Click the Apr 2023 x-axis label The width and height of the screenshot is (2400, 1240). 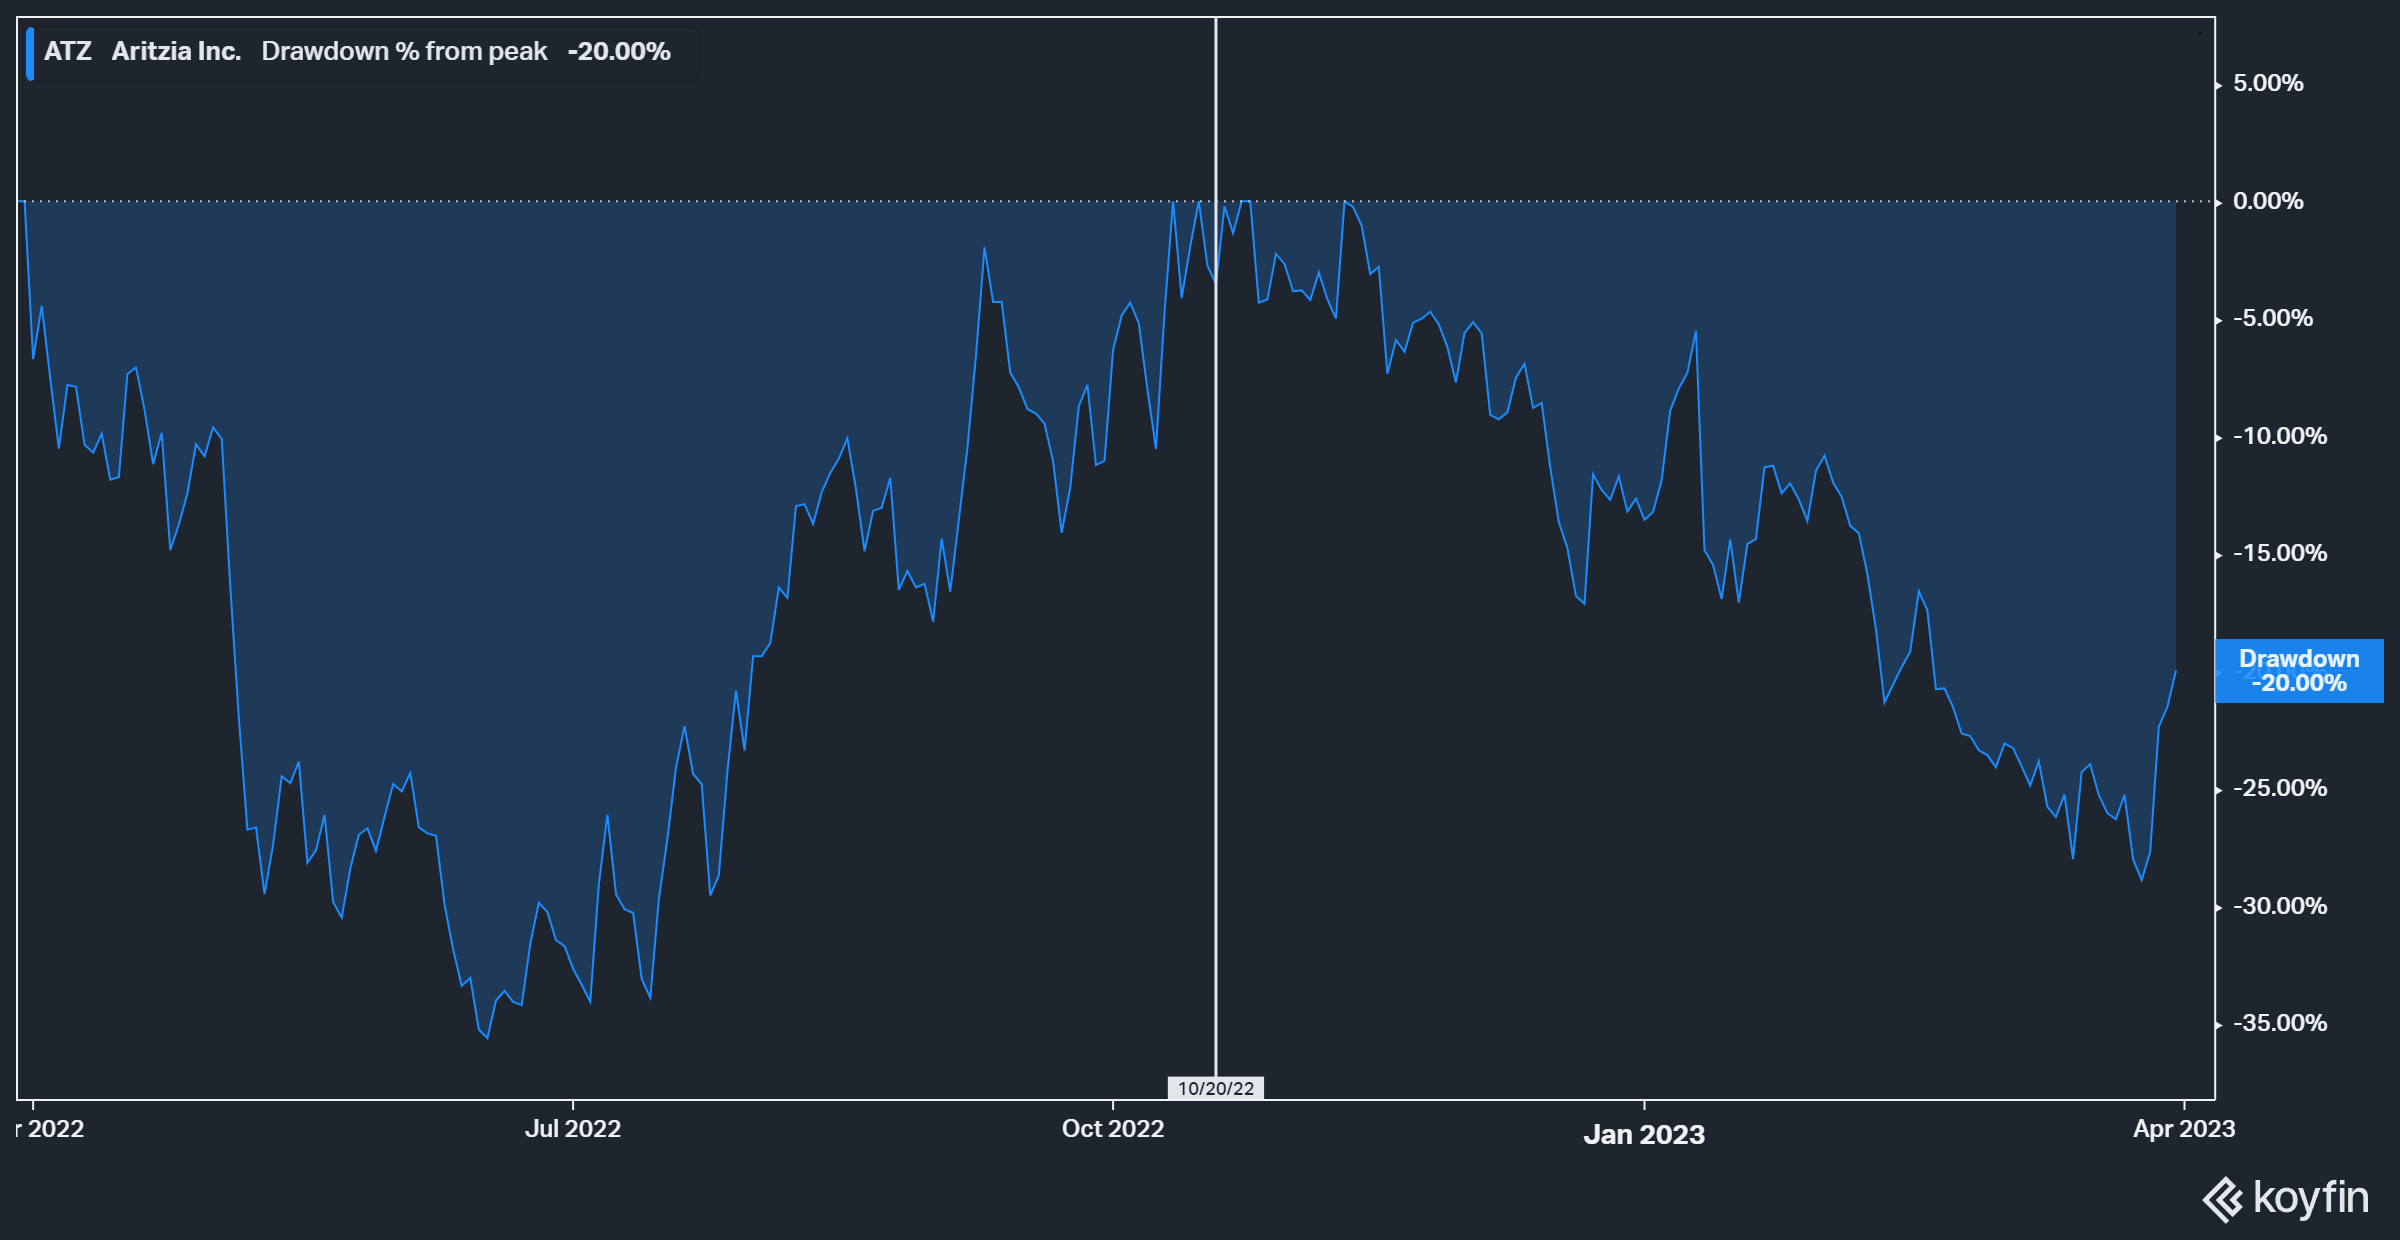click(x=2184, y=1129)
